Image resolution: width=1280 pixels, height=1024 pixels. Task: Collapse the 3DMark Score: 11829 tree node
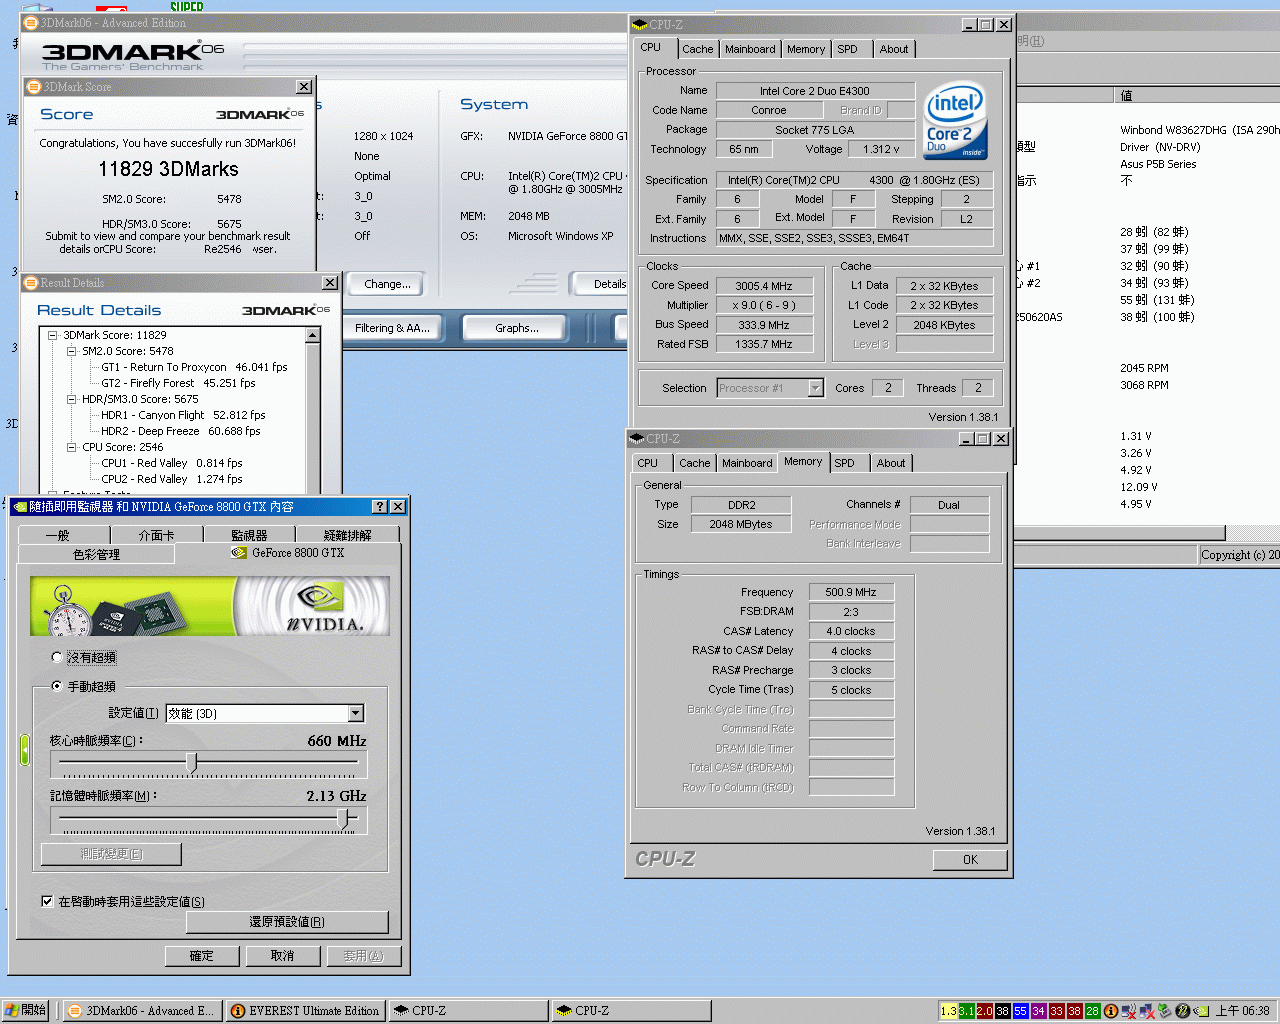[53, 335]
